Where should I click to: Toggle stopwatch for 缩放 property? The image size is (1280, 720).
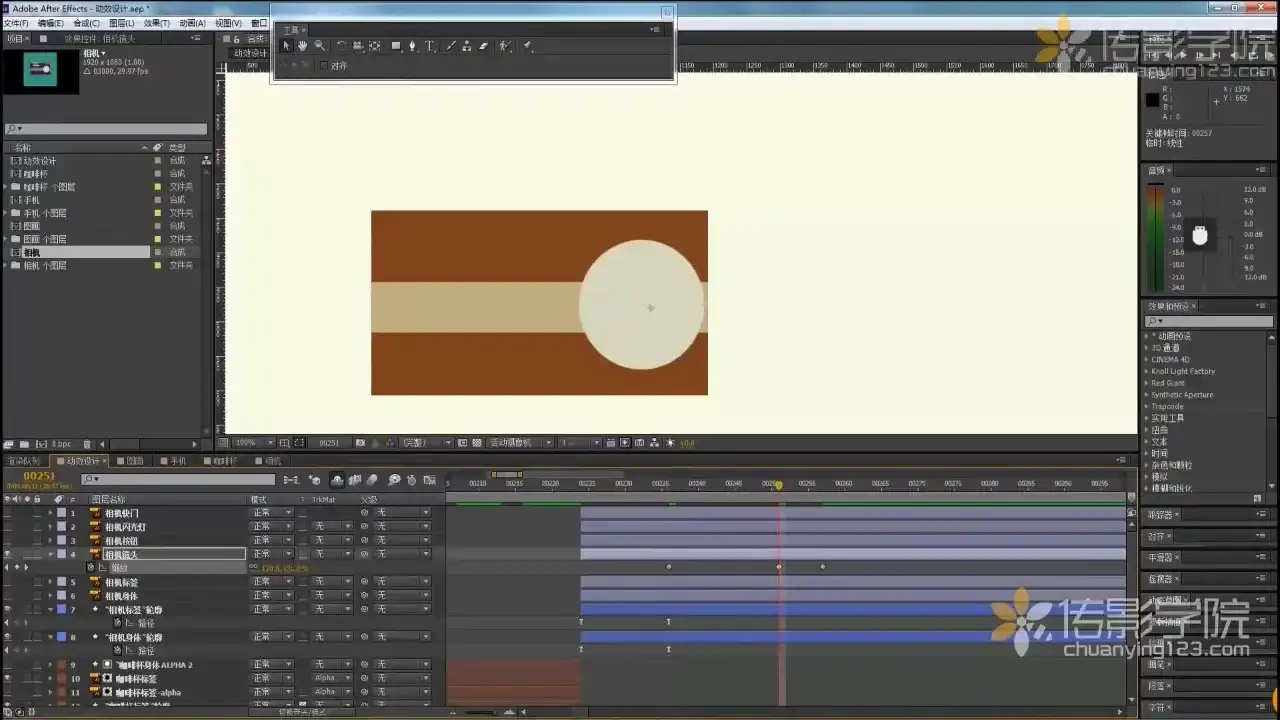pyautogui.click(x=91, y=568)
